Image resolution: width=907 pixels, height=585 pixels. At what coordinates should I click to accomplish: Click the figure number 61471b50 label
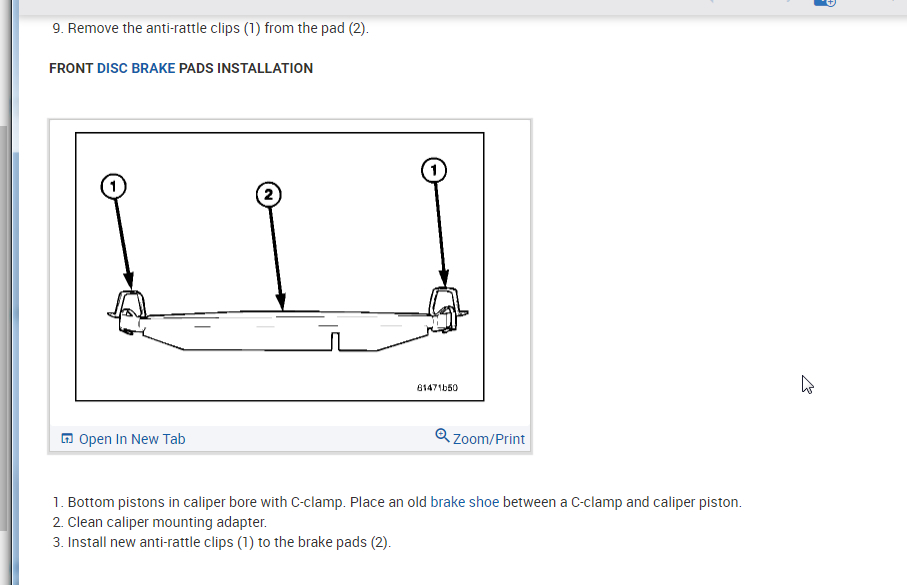[437, 388]
